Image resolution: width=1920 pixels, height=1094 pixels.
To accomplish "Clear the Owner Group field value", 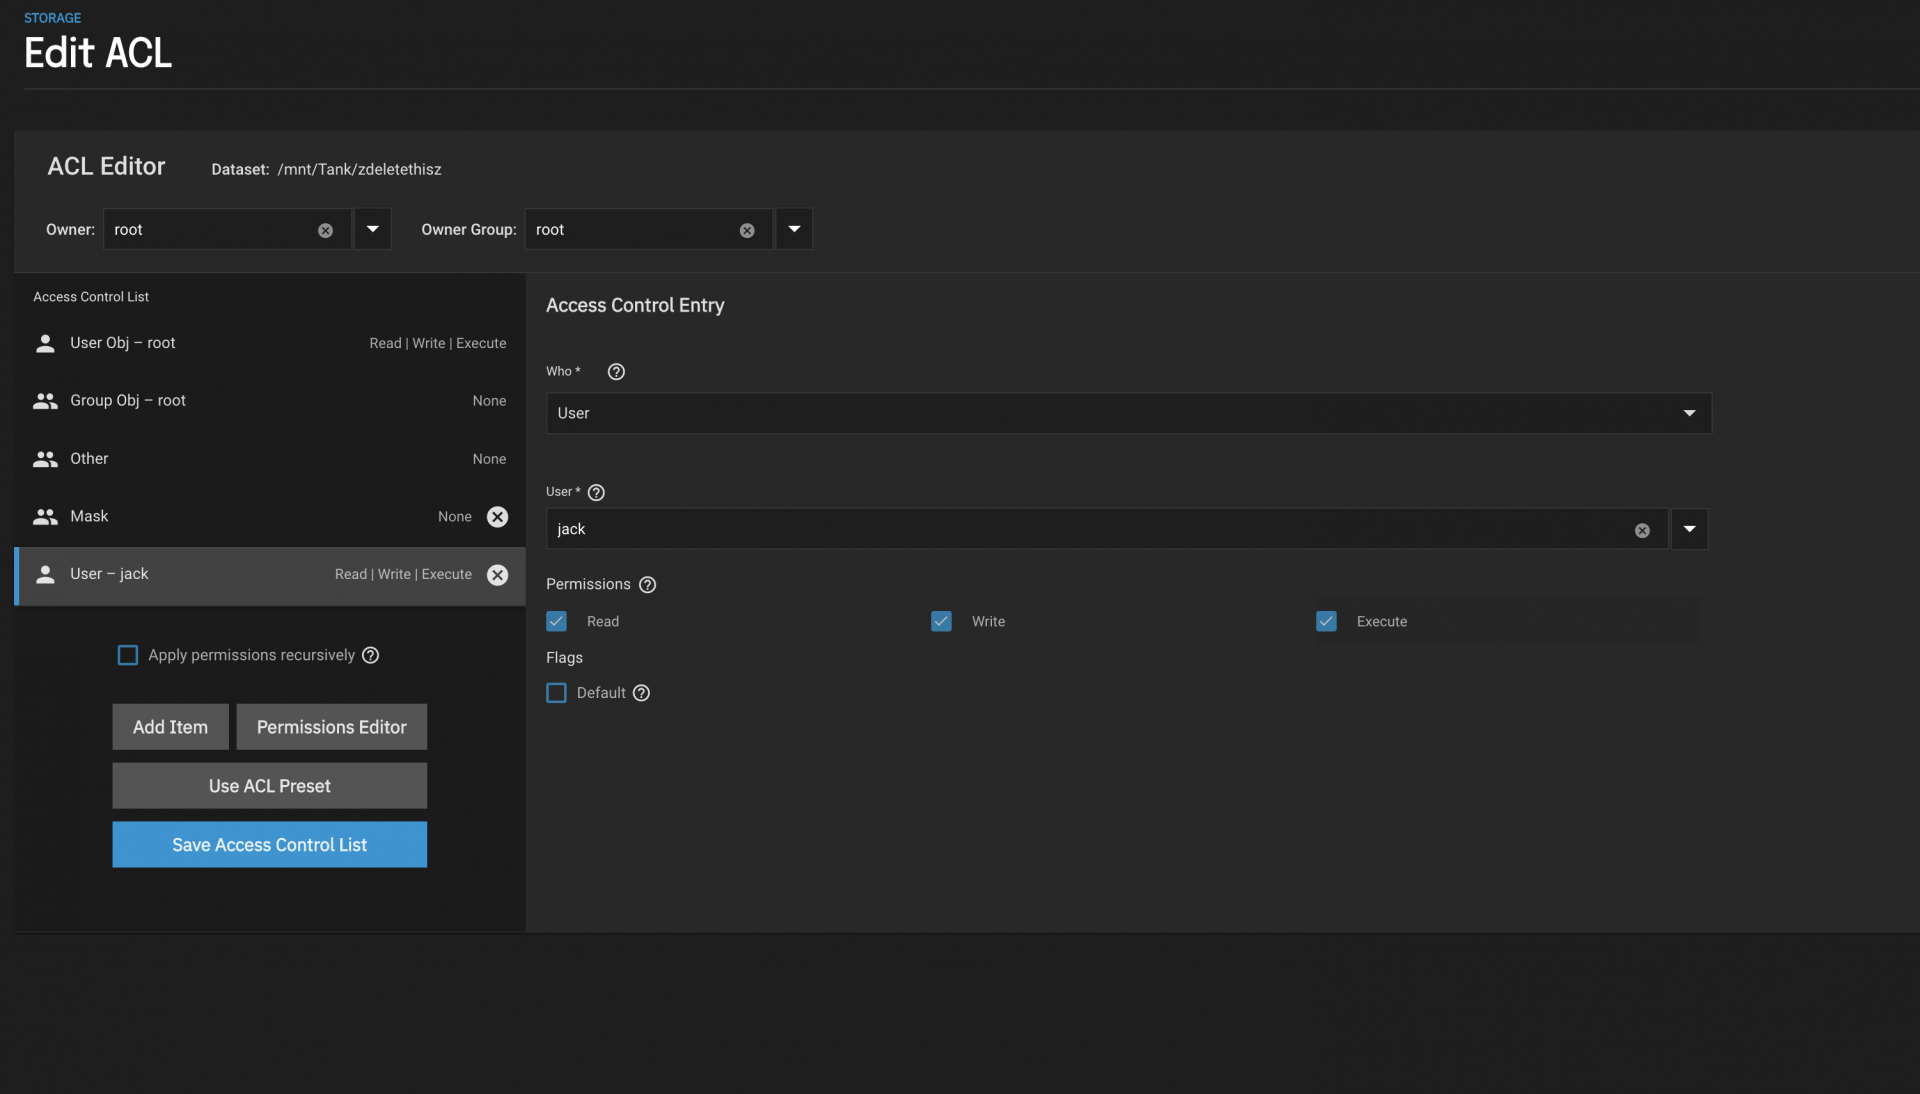I will 747,230.
